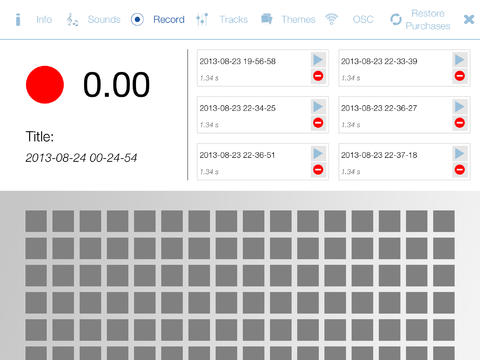Play recording 2013-08-23 22-36-27
480x360 pixels.
point(459,107)
